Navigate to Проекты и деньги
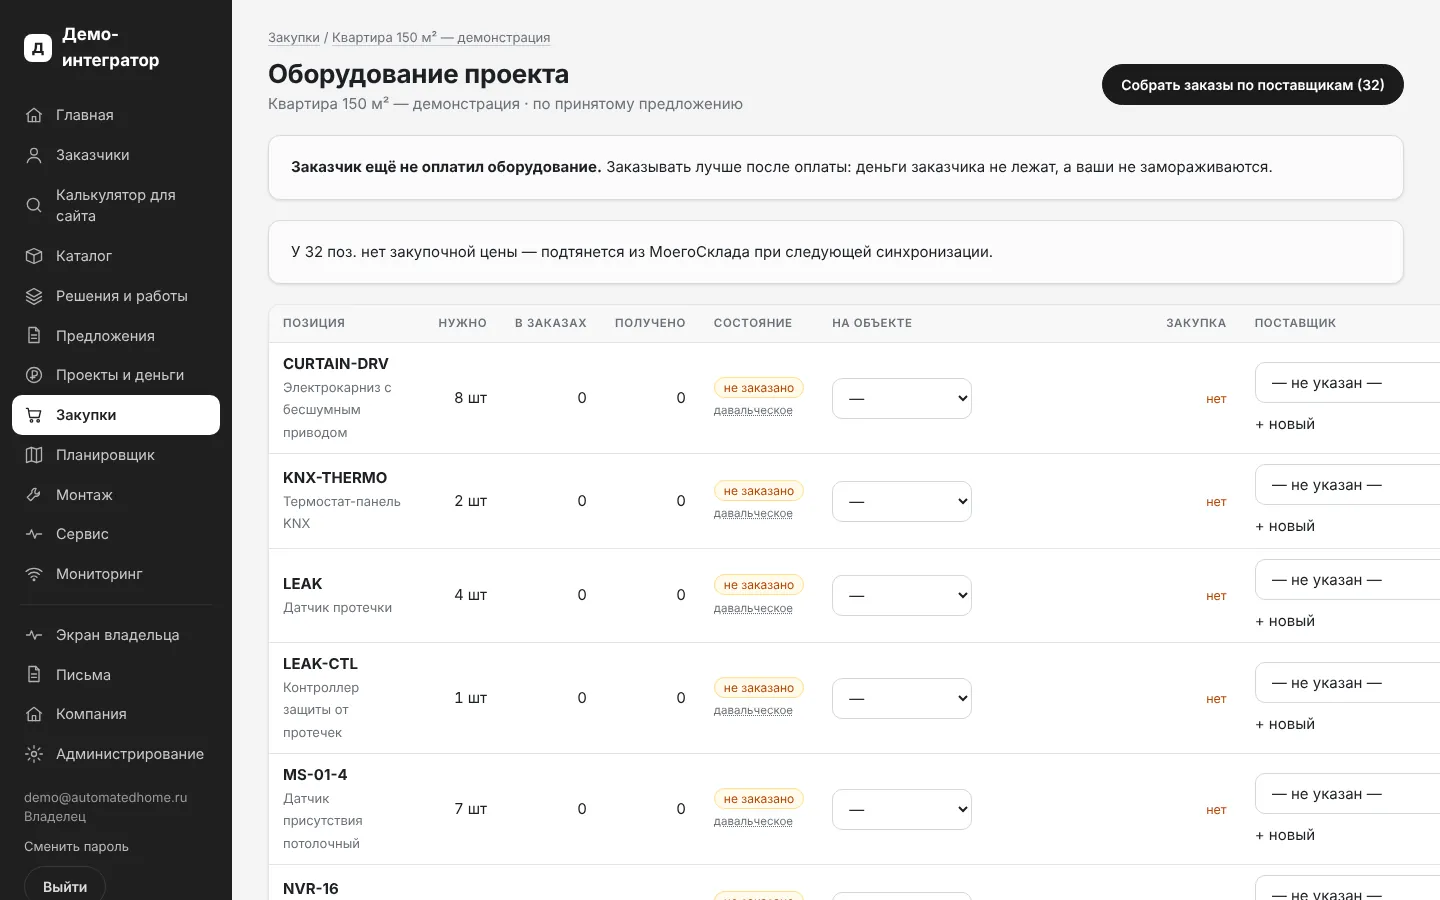The height and width of the screenshot is (900, 1440). click(x=116, y=375)
